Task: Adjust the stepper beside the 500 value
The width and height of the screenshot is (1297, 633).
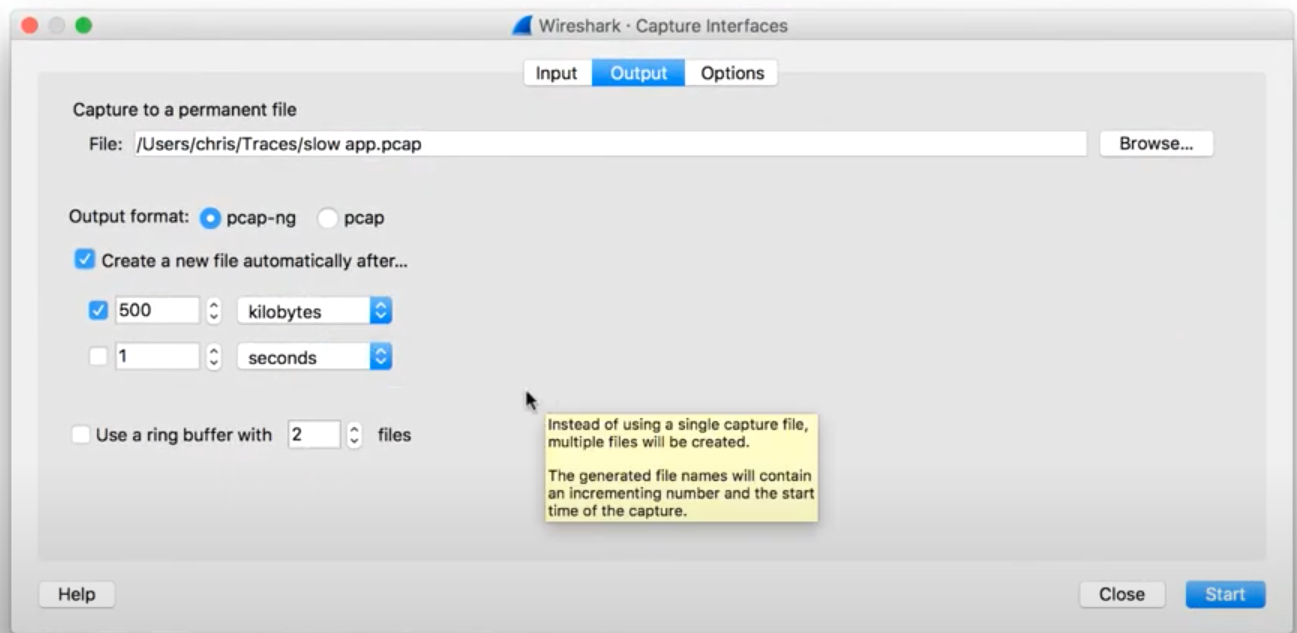Action: click(213, 311)
